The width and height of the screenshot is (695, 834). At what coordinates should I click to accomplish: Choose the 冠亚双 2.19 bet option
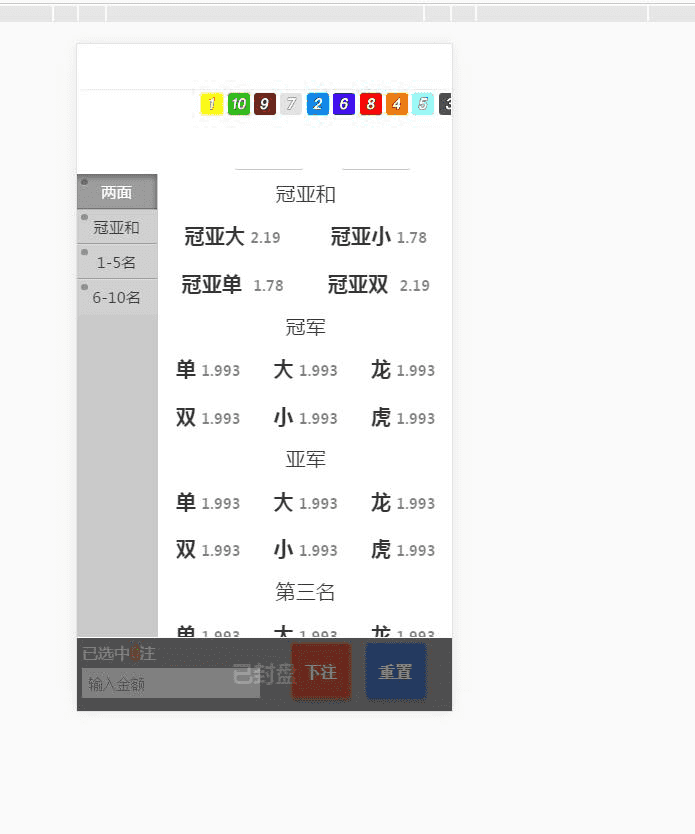[379, 285]
